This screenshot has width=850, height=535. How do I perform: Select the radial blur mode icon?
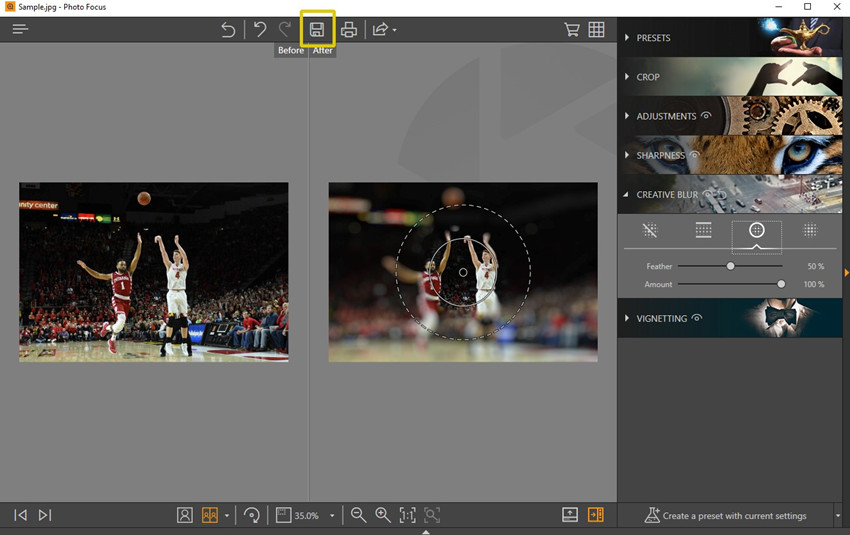[757, 230]
